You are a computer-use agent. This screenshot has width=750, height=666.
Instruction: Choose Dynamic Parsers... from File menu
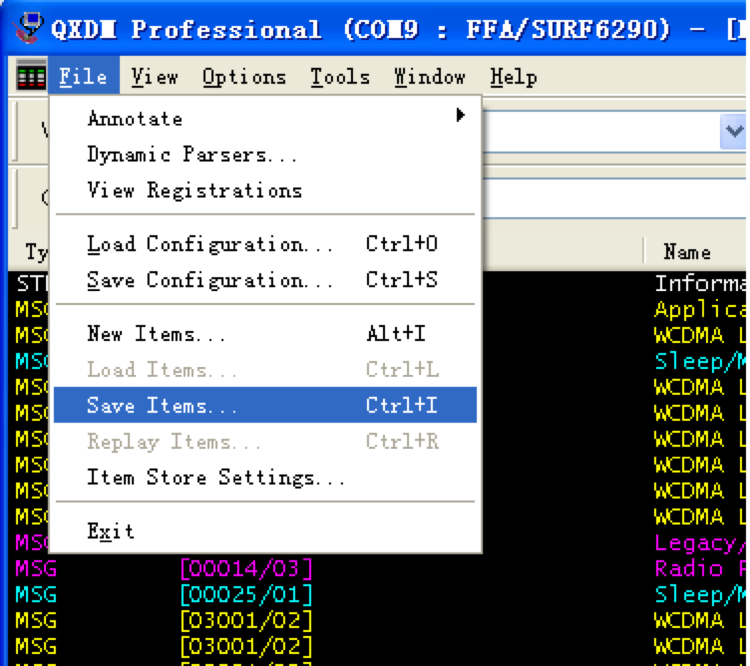click(265, 155)
